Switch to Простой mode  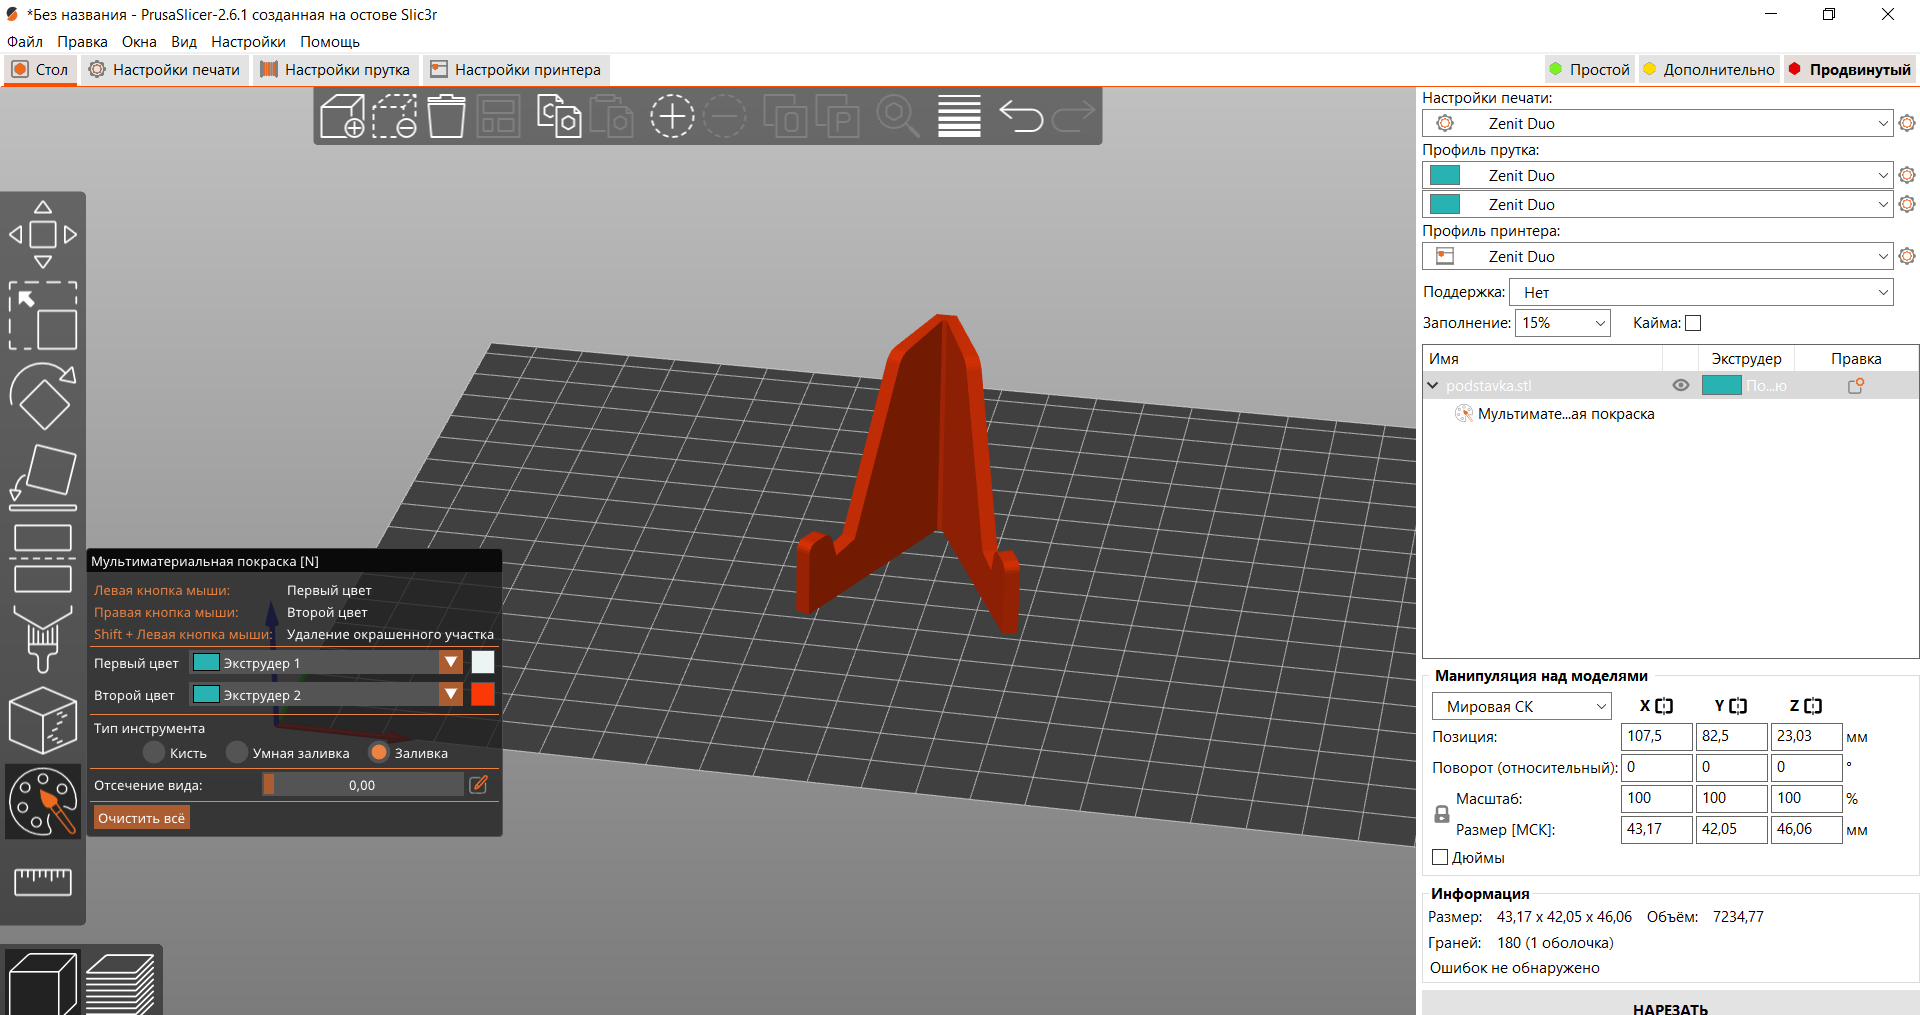click(1590, 69)
